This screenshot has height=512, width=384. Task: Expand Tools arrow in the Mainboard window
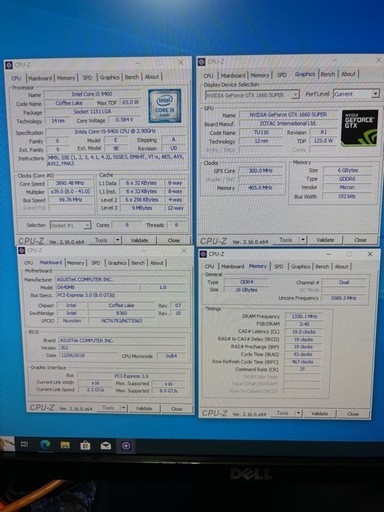coord(124,408)
